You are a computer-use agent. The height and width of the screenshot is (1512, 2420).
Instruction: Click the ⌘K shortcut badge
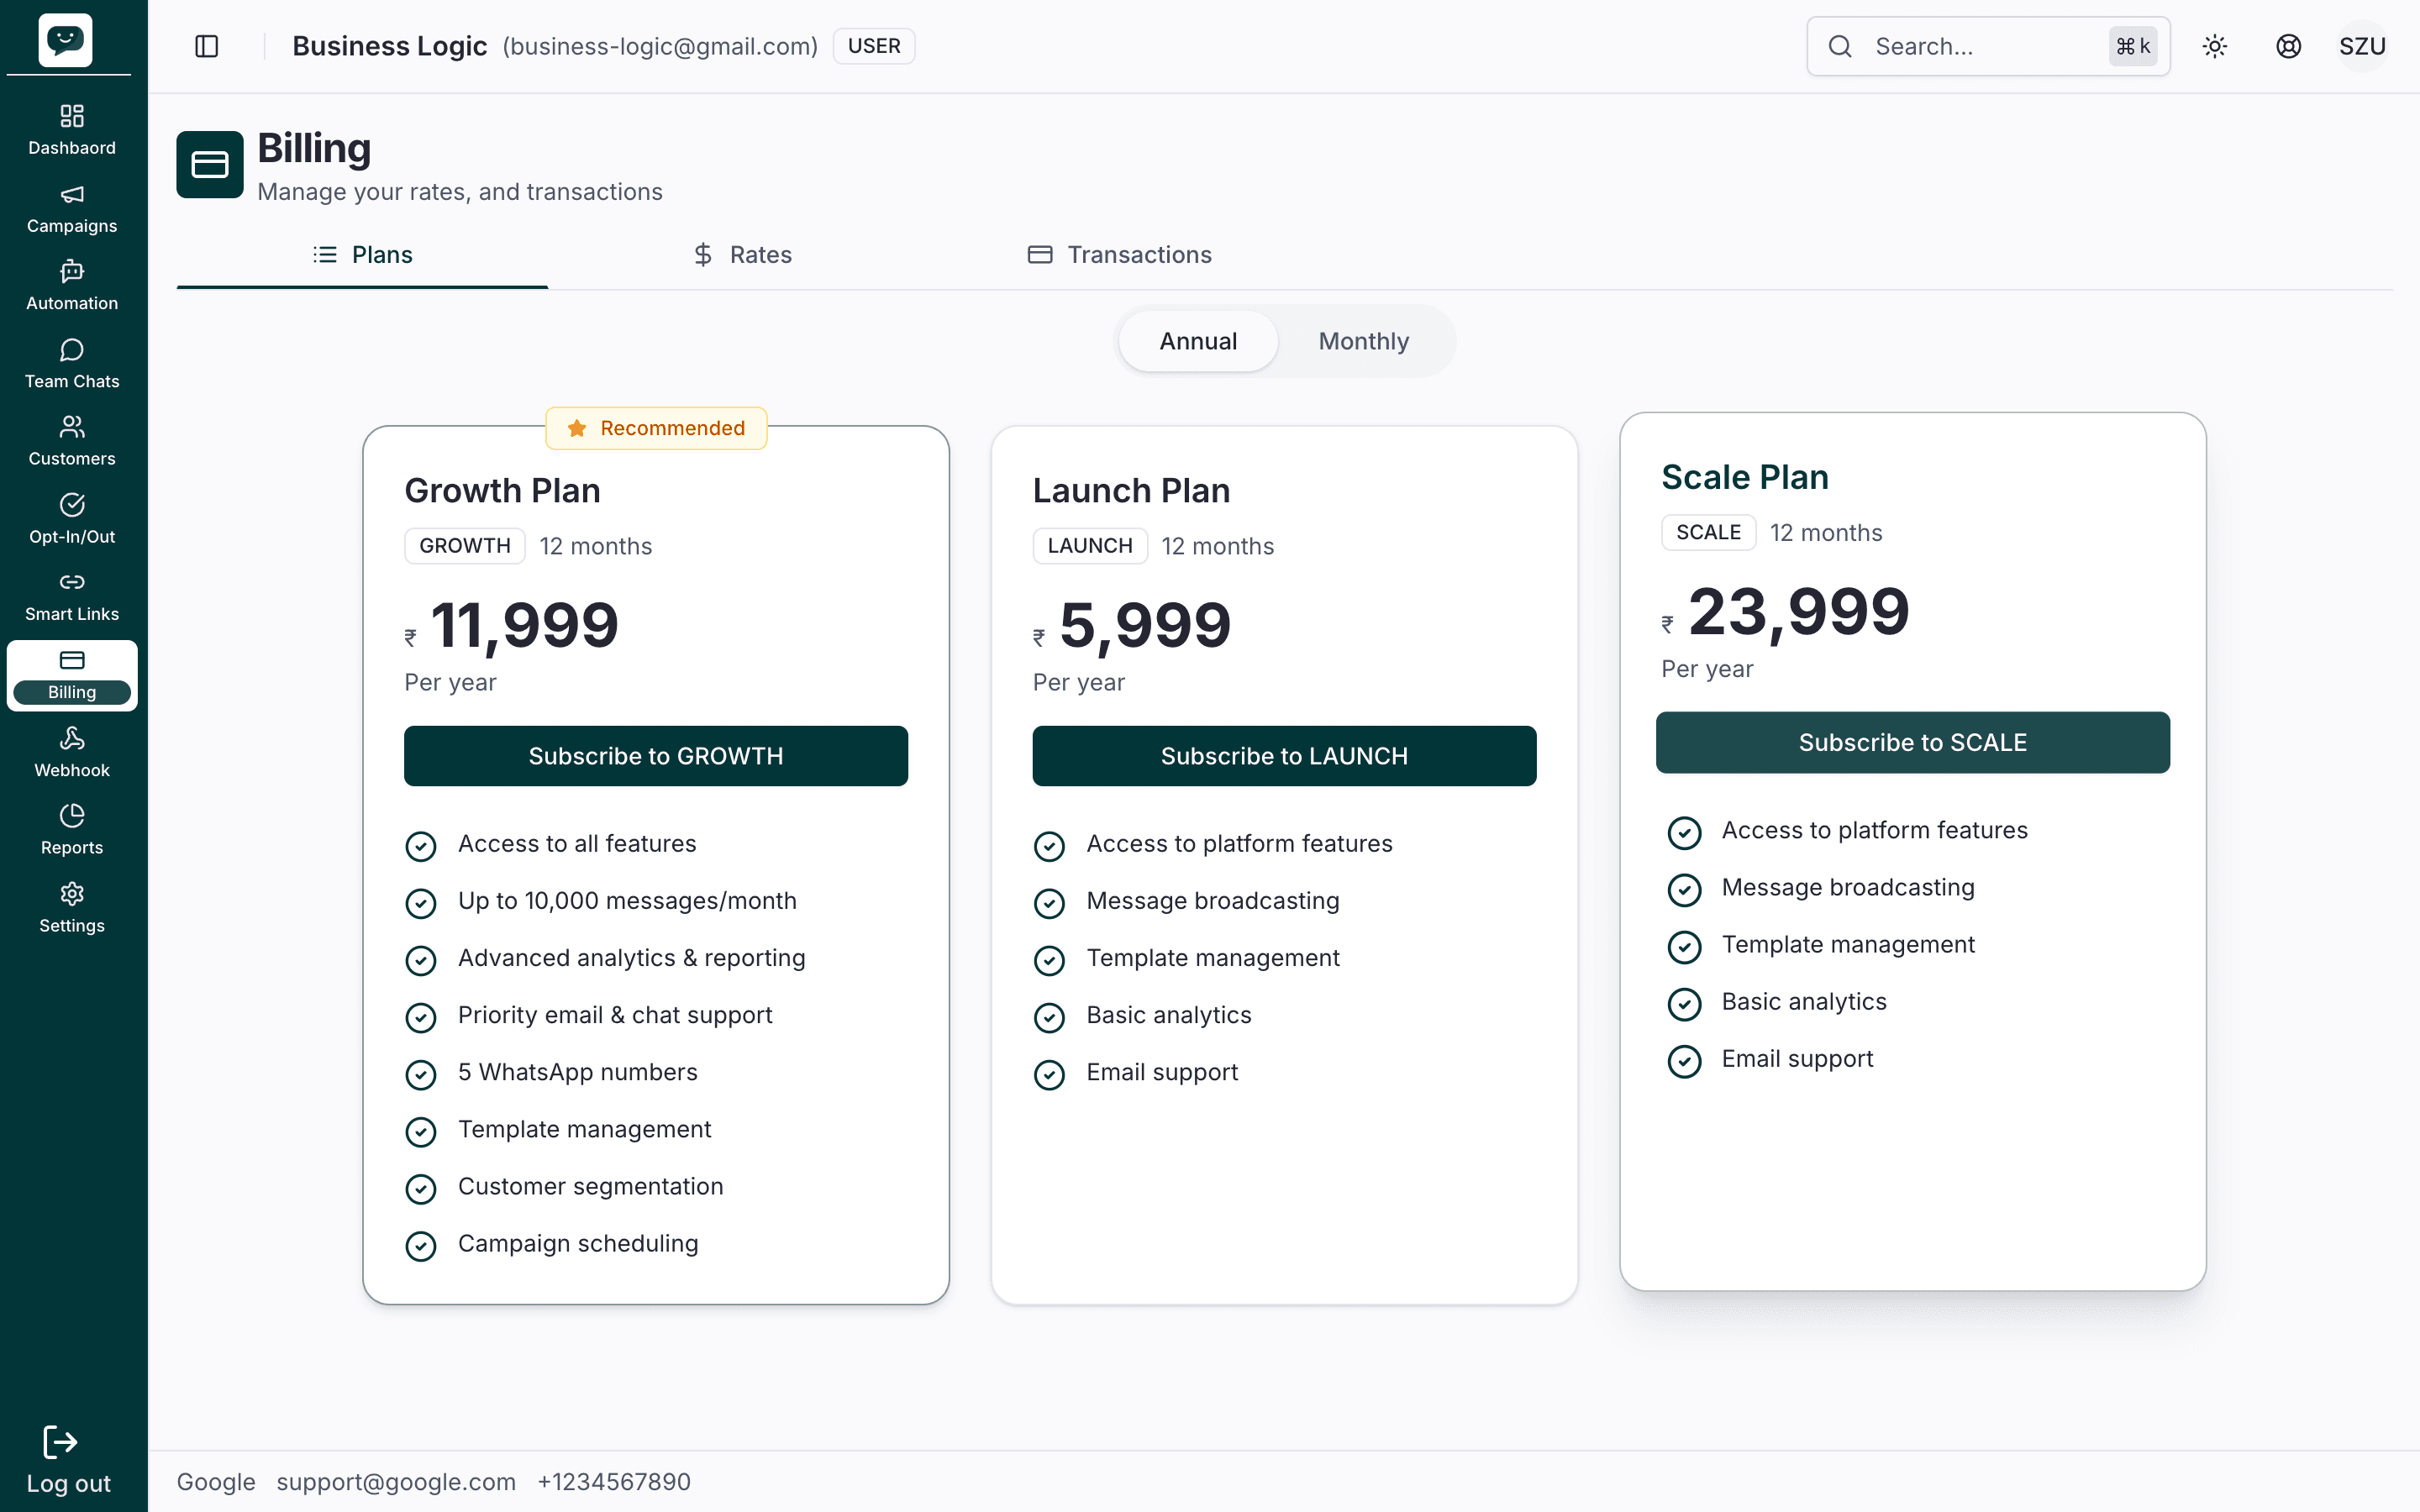pyautogui.click(x=2133, y=46)
